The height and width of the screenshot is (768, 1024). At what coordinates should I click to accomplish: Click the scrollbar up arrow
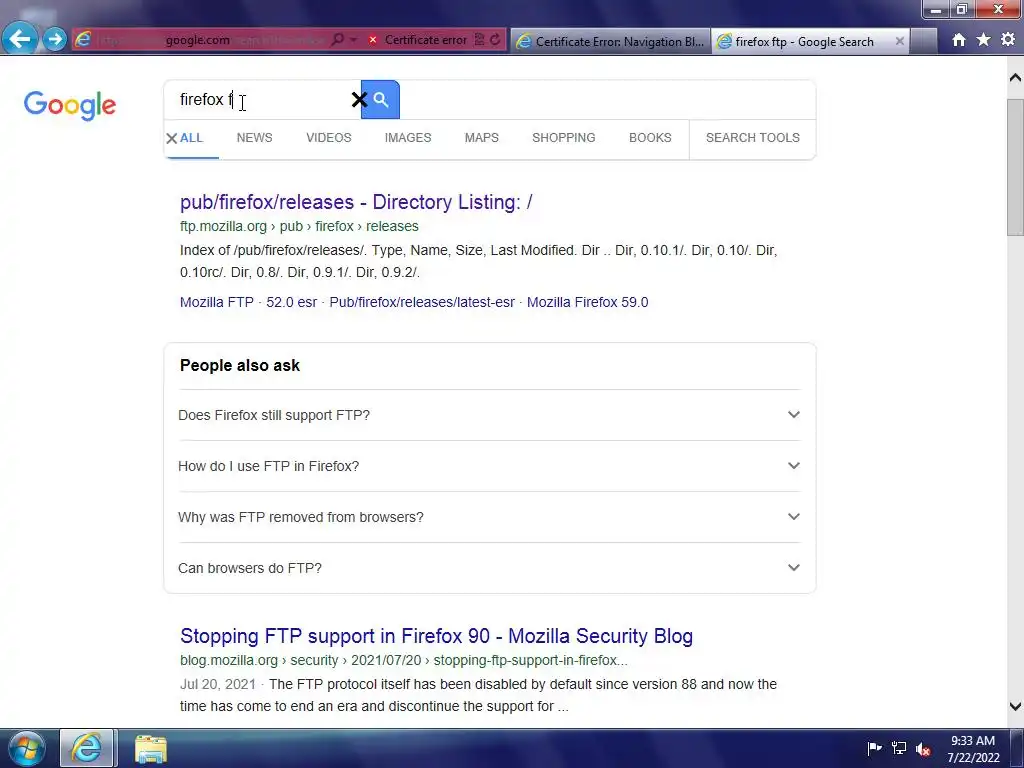click(x=1015, y=78)
